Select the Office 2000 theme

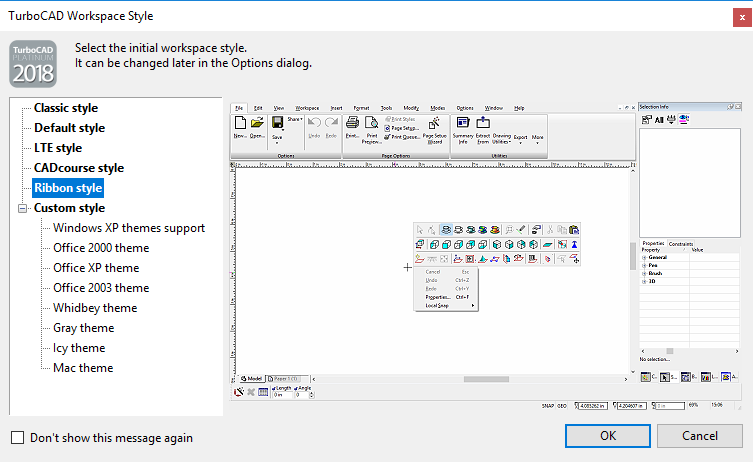click(101, 248)
